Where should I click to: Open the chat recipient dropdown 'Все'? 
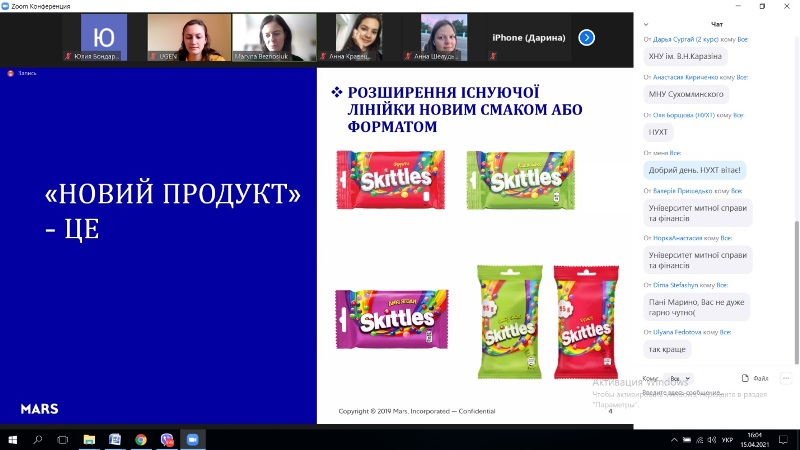[x=679, y=379]
